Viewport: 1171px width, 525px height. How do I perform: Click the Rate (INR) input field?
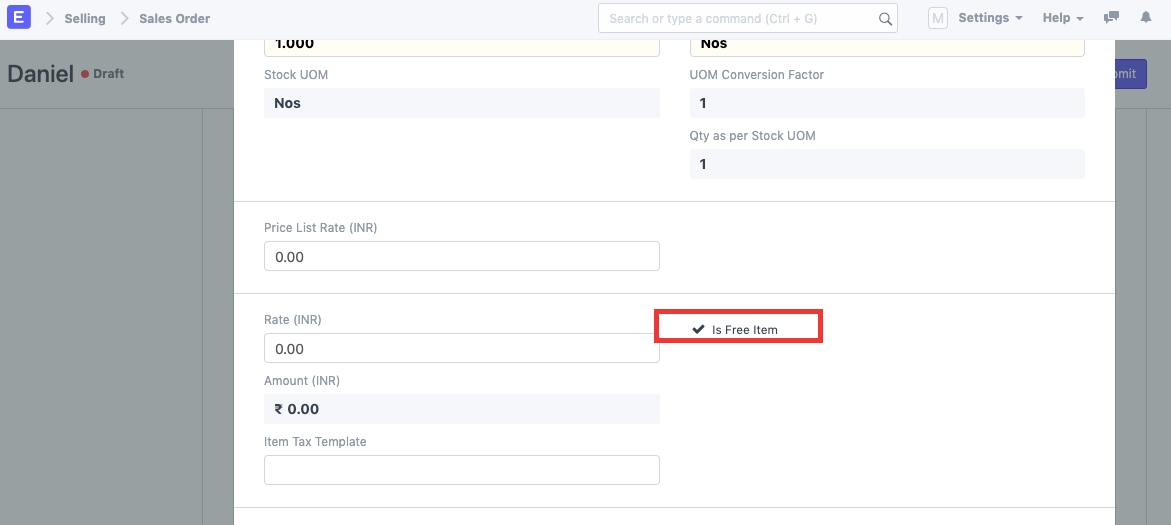pos(461,349)
